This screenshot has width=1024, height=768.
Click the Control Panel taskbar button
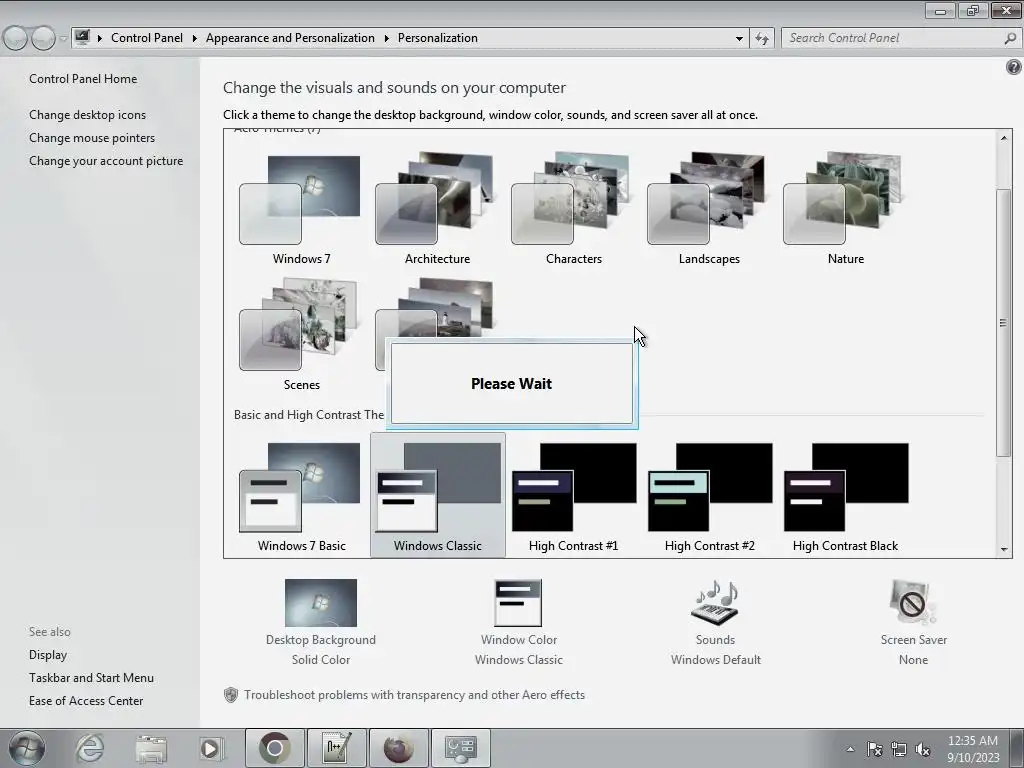[x=460, y=748]
